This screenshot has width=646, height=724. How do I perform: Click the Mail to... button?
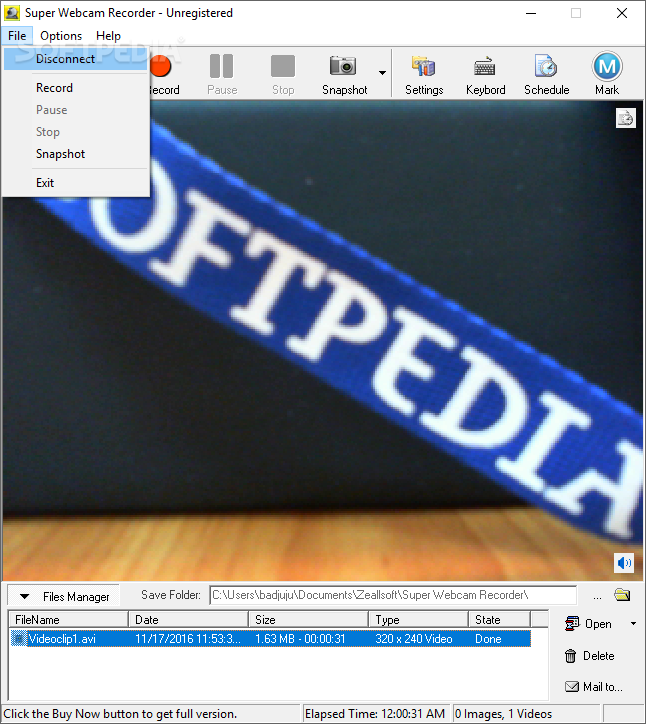click(594, 687)
